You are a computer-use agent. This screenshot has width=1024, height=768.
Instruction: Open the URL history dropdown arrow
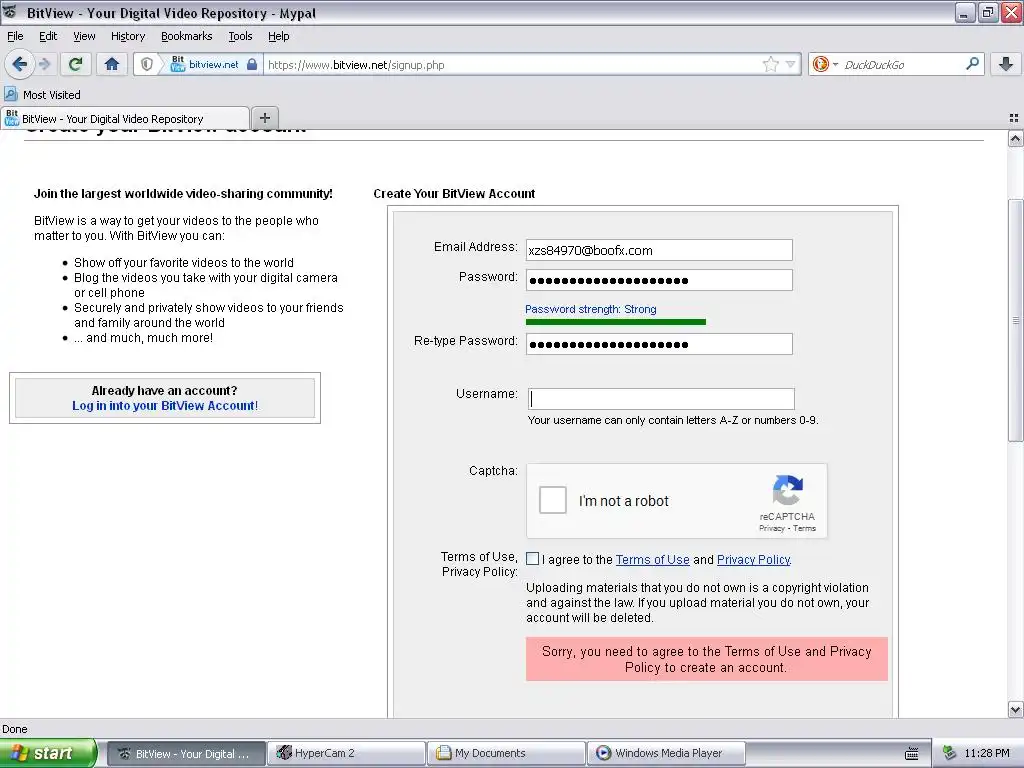click(790, 64)
